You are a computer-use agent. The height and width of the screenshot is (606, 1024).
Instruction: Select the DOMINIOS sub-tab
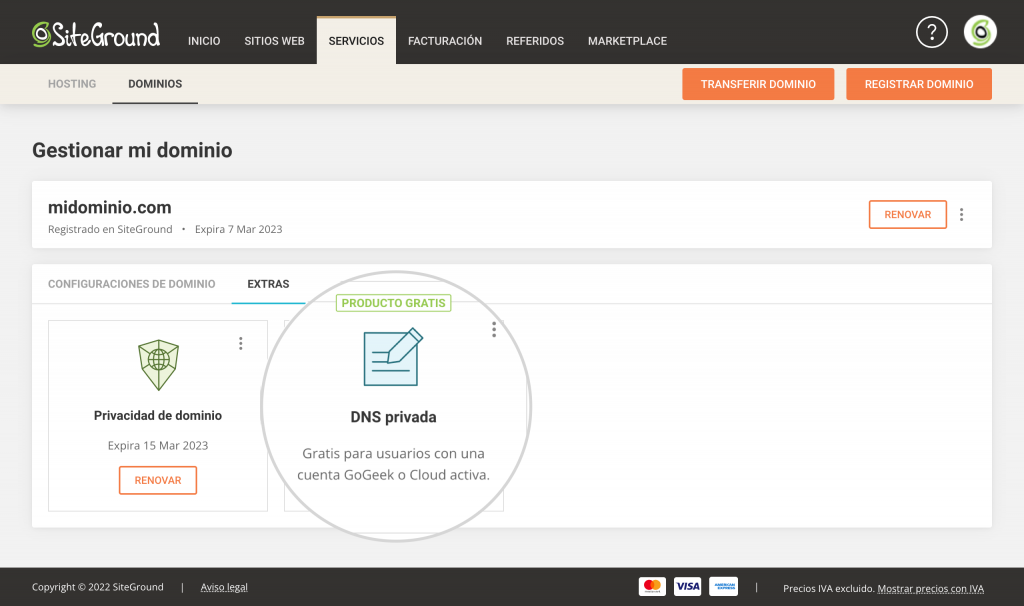(155, 84)
